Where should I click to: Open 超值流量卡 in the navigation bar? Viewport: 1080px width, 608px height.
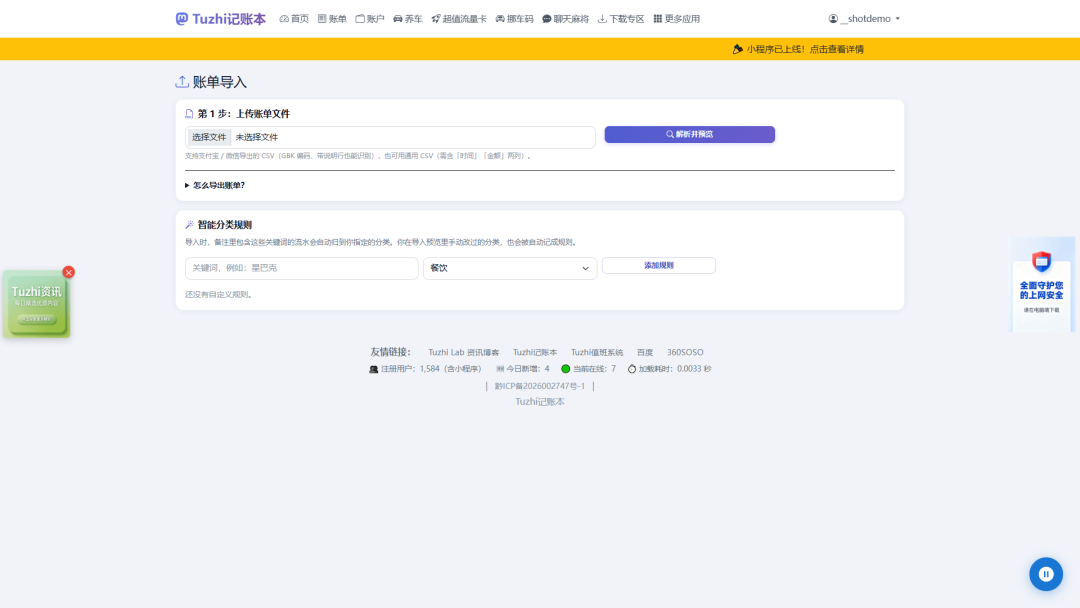[459, 19]
